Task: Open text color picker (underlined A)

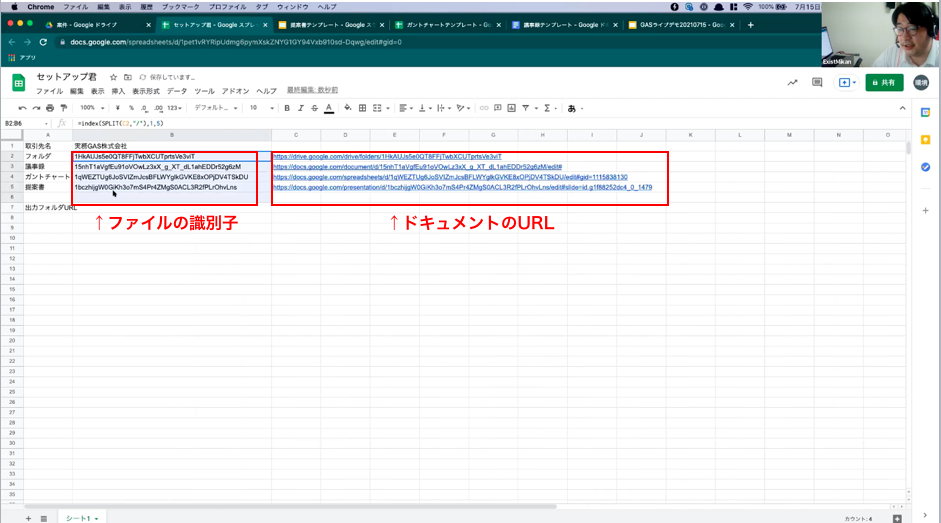Action: tap(329, 108)
